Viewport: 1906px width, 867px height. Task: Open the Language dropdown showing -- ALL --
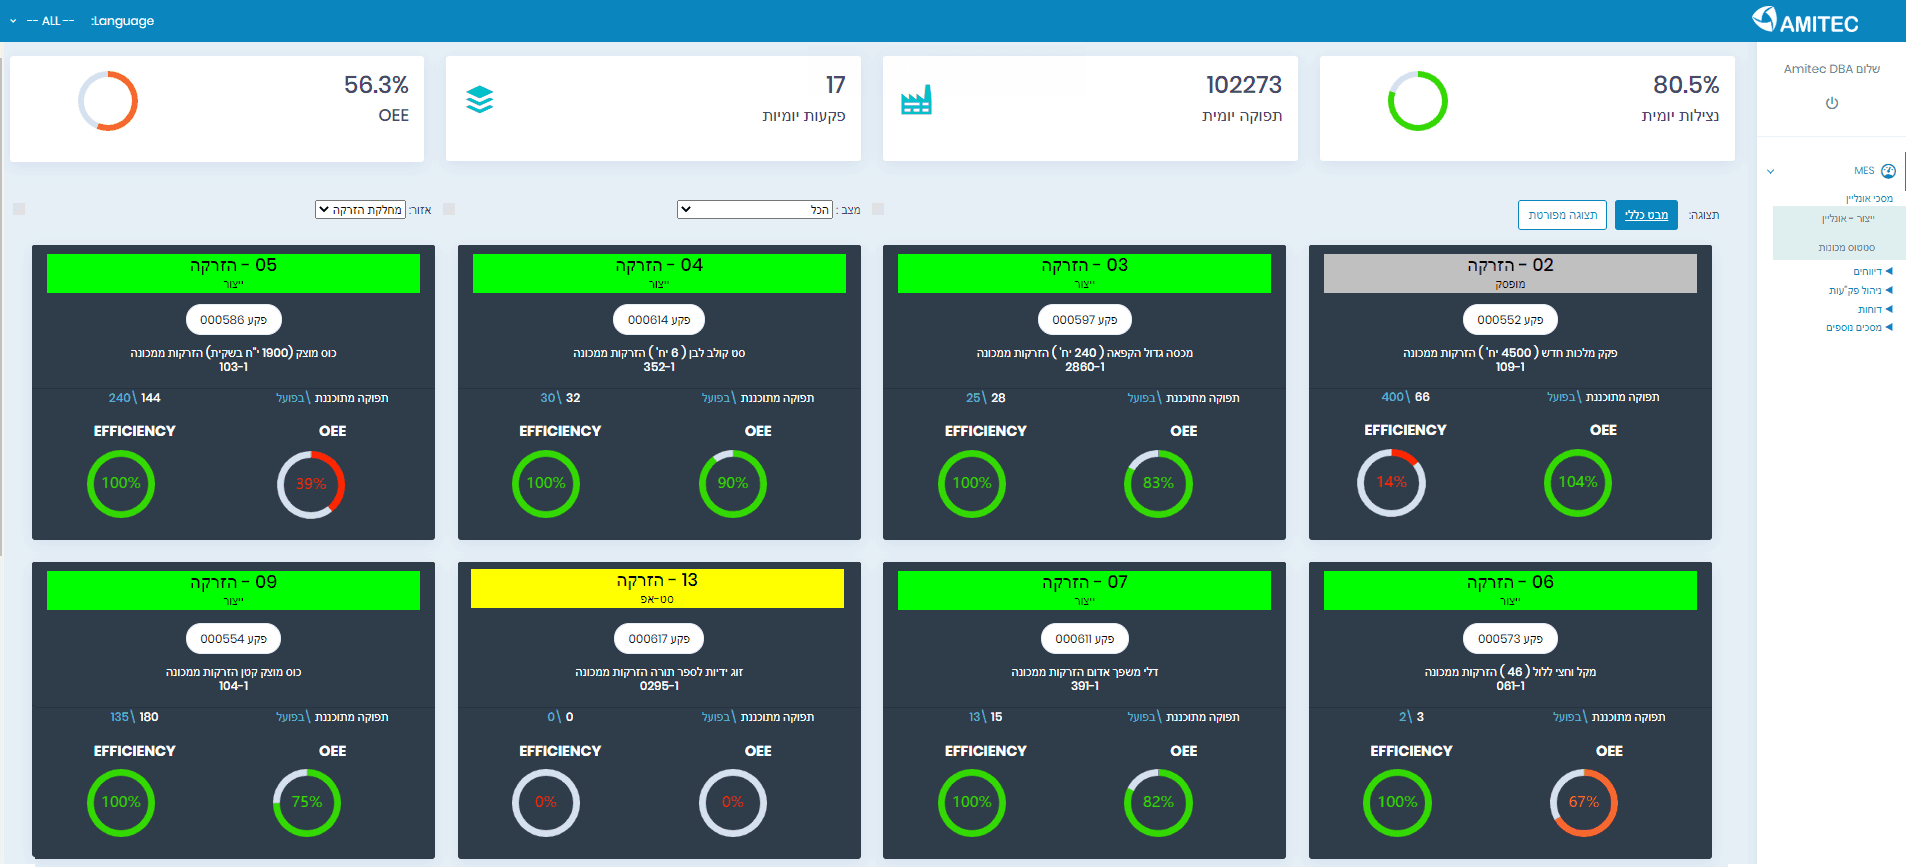pos(42,21)
